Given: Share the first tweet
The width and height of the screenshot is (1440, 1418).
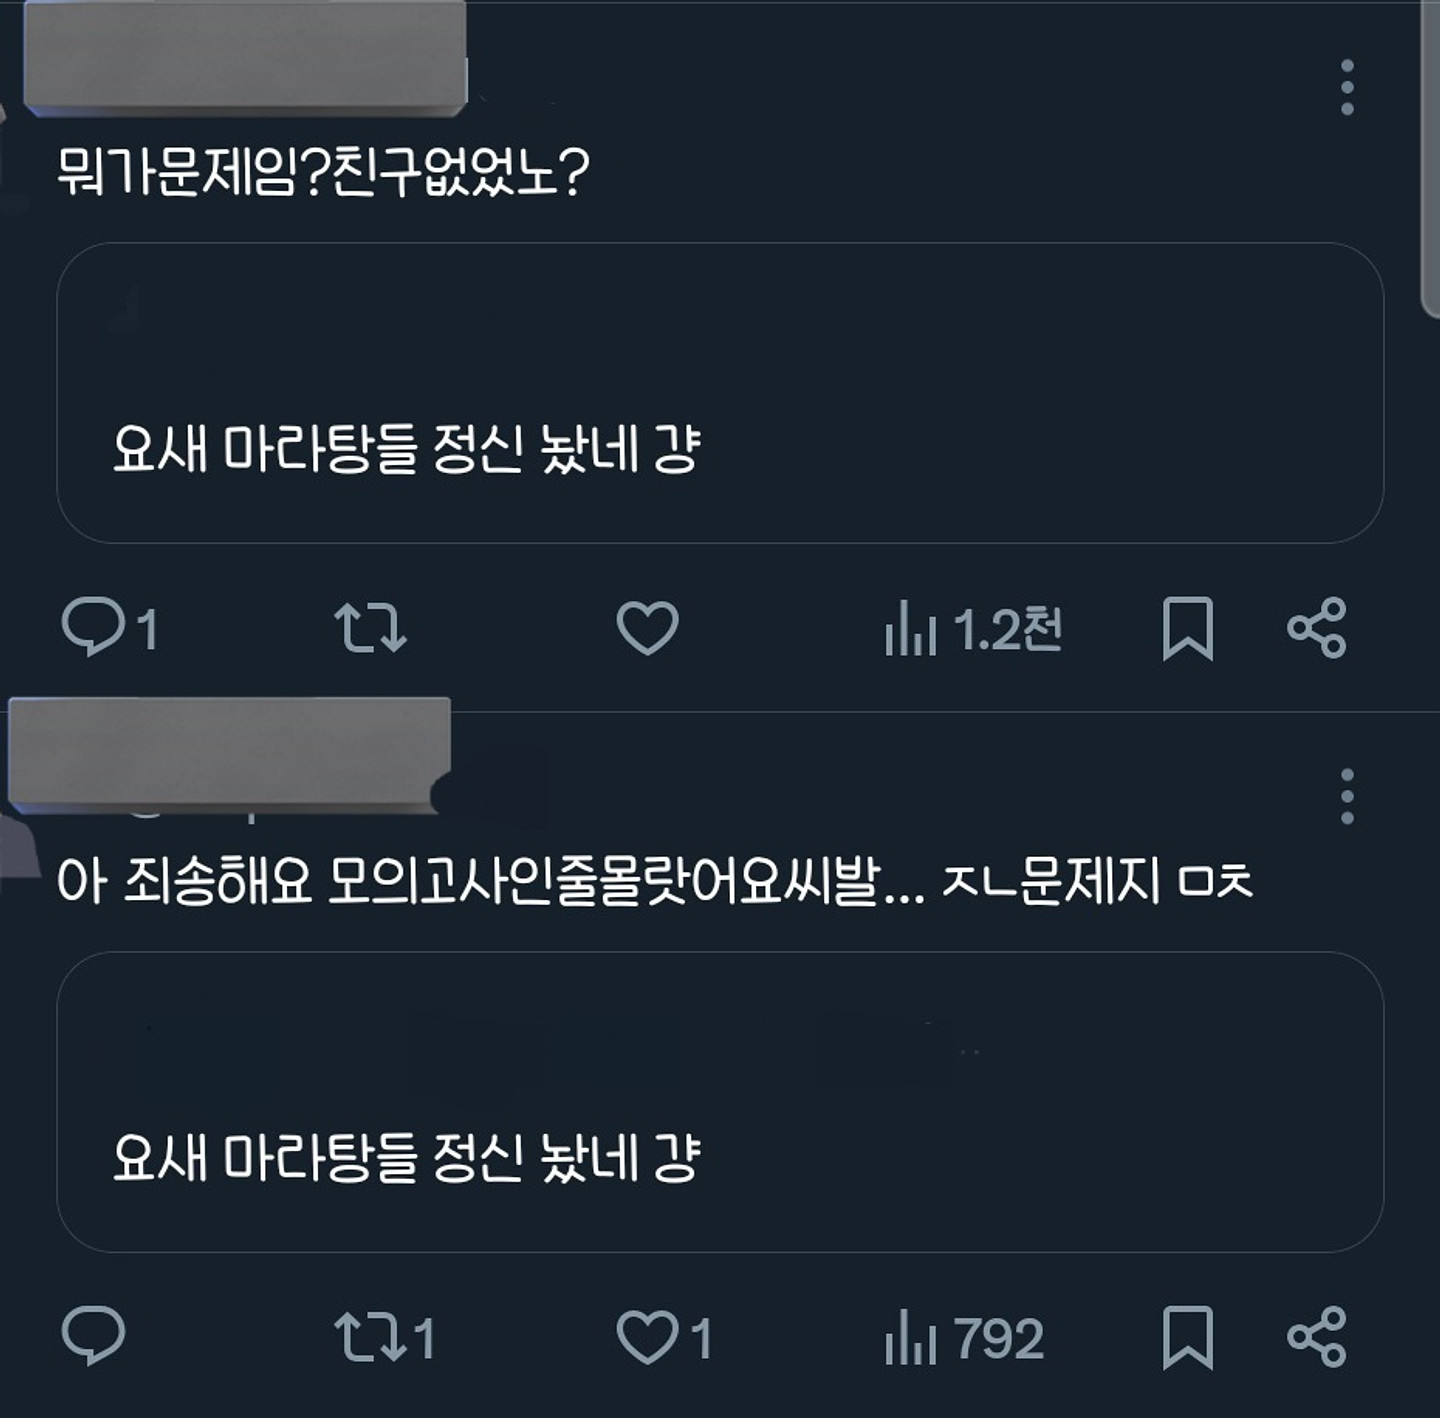Looking at the screenshot, I should 1316,628.
